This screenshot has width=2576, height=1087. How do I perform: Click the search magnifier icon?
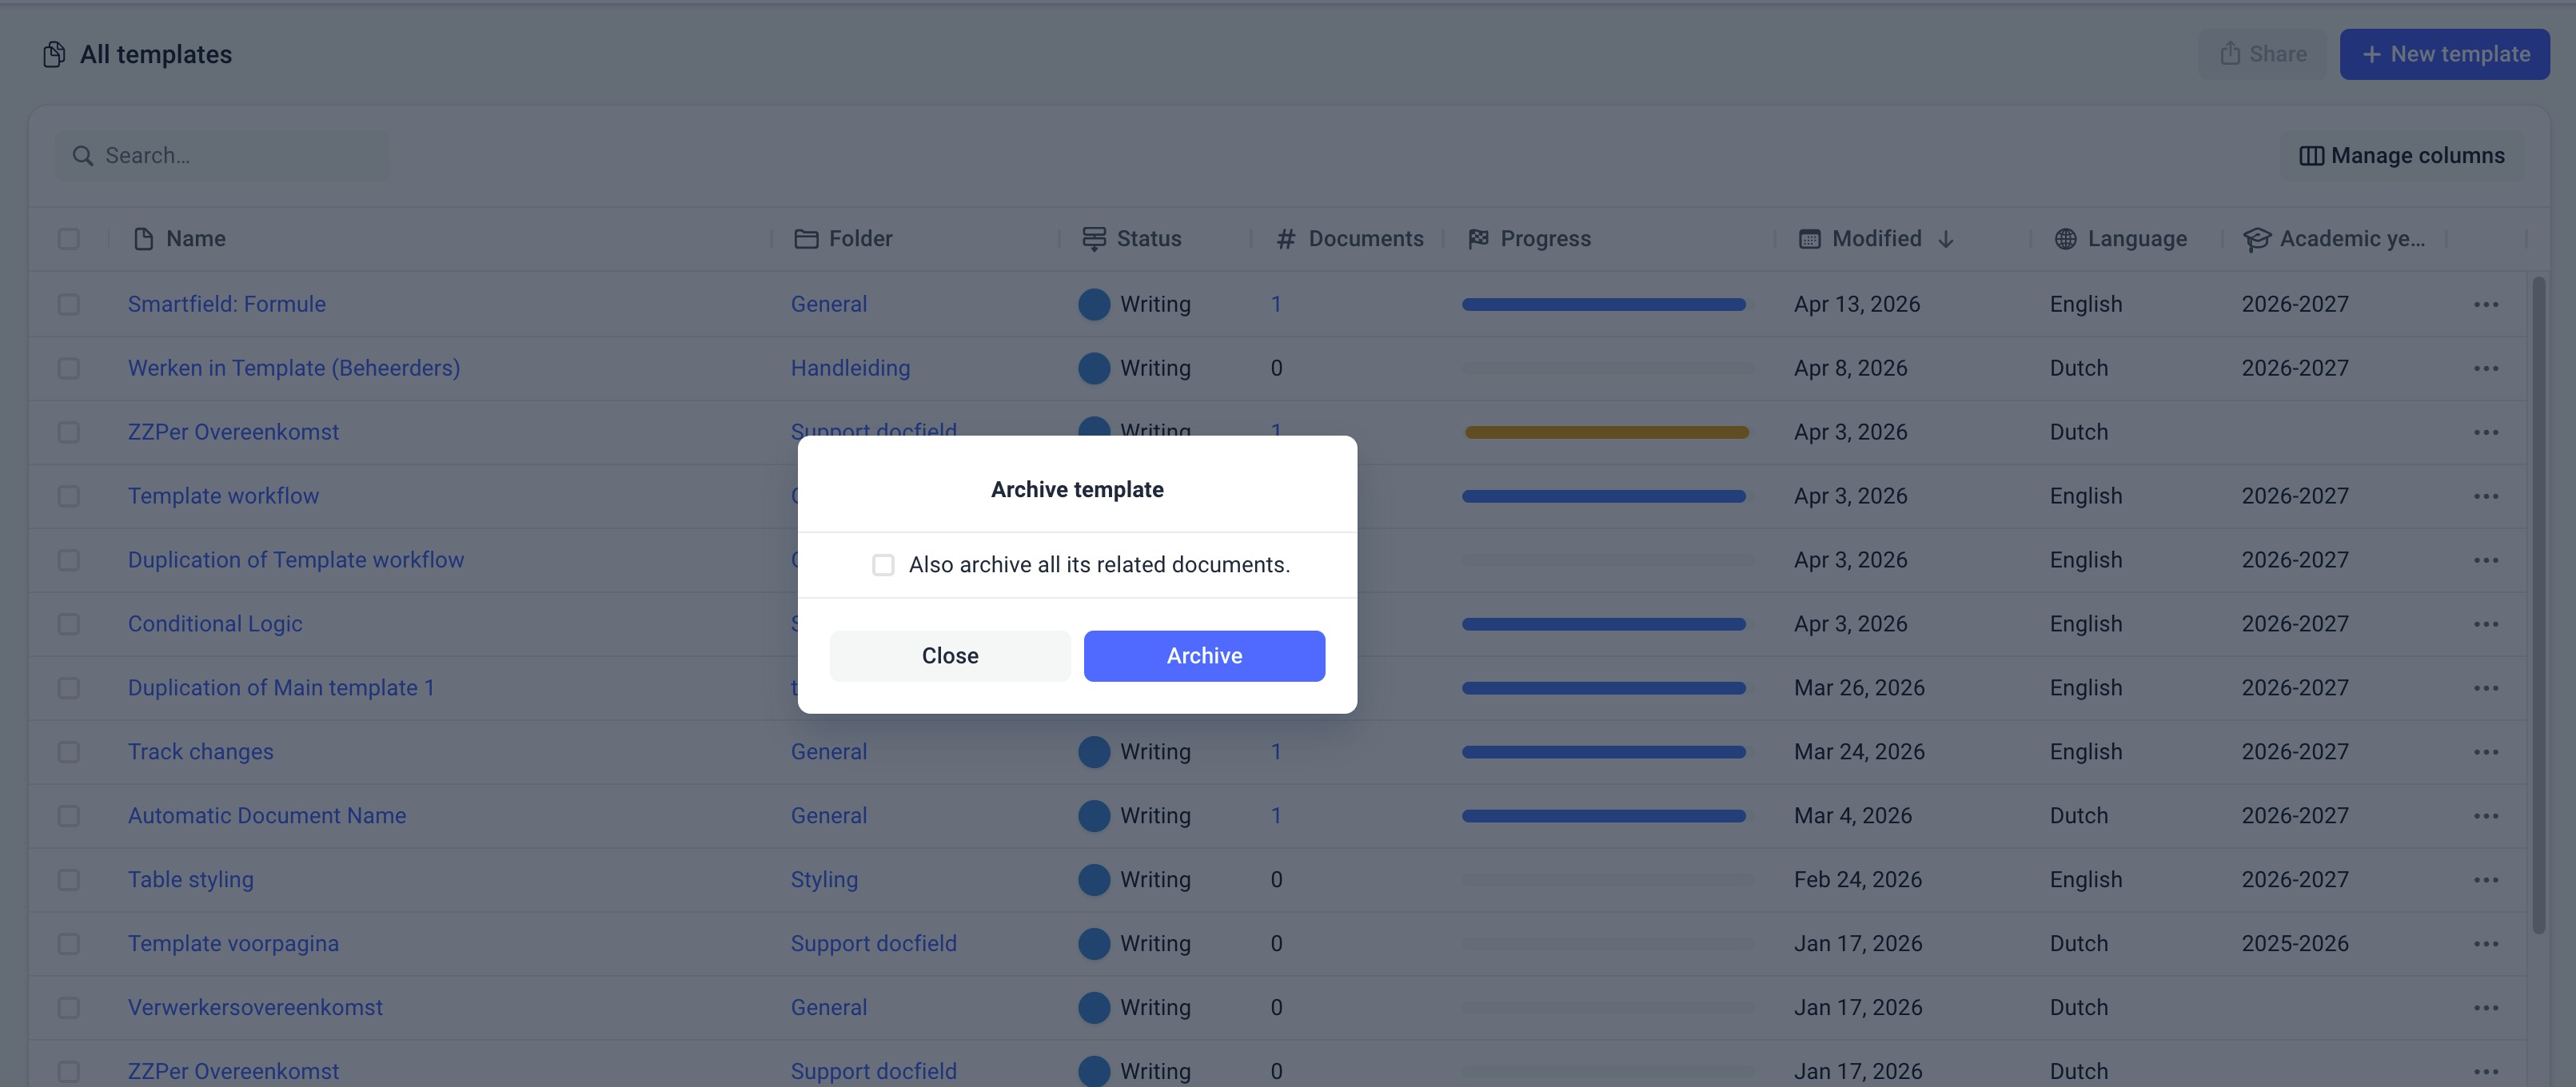83,156
